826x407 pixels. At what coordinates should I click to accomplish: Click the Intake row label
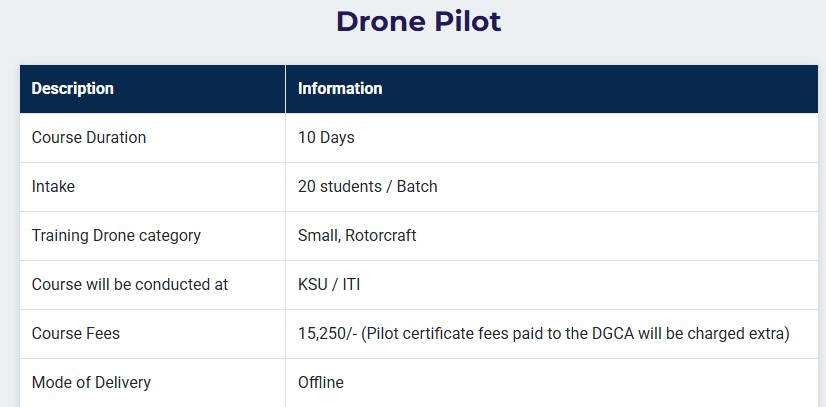click(53, 187)
